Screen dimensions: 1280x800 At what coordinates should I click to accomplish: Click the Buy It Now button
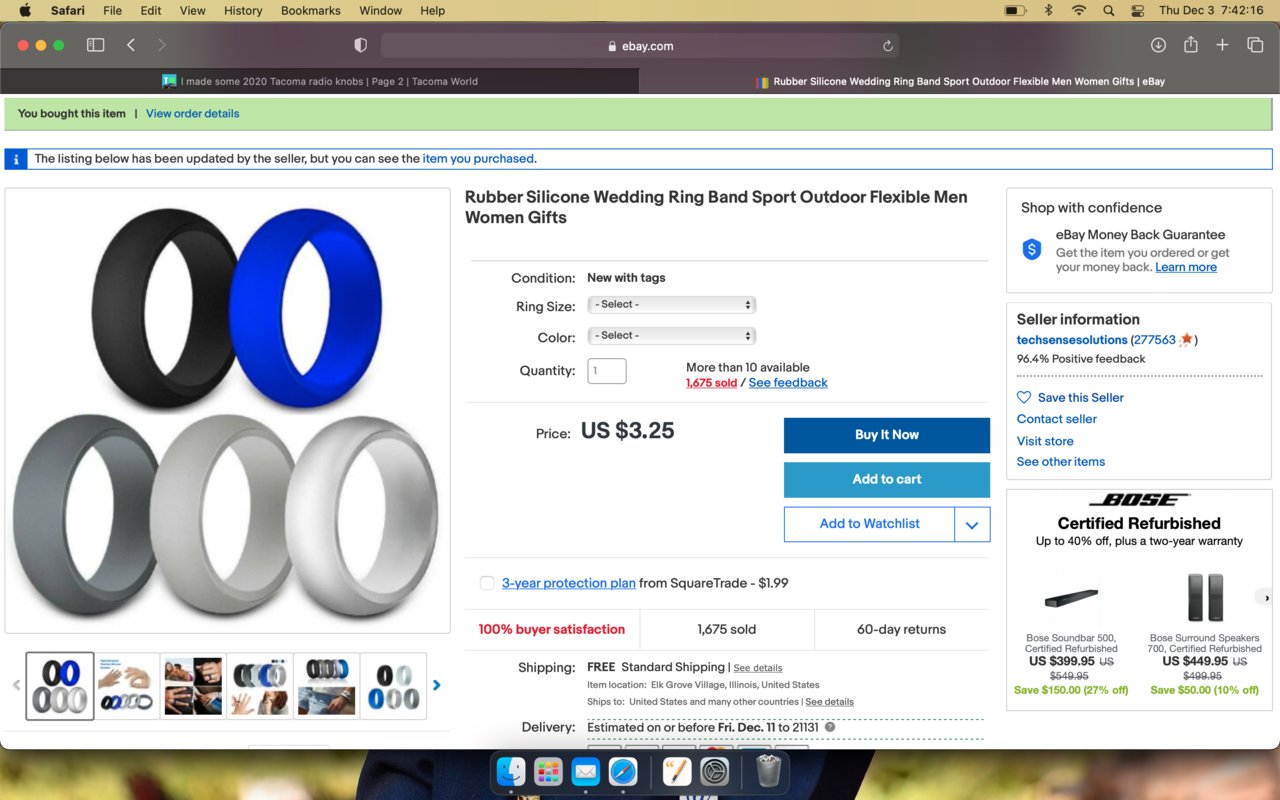(887, 435)
